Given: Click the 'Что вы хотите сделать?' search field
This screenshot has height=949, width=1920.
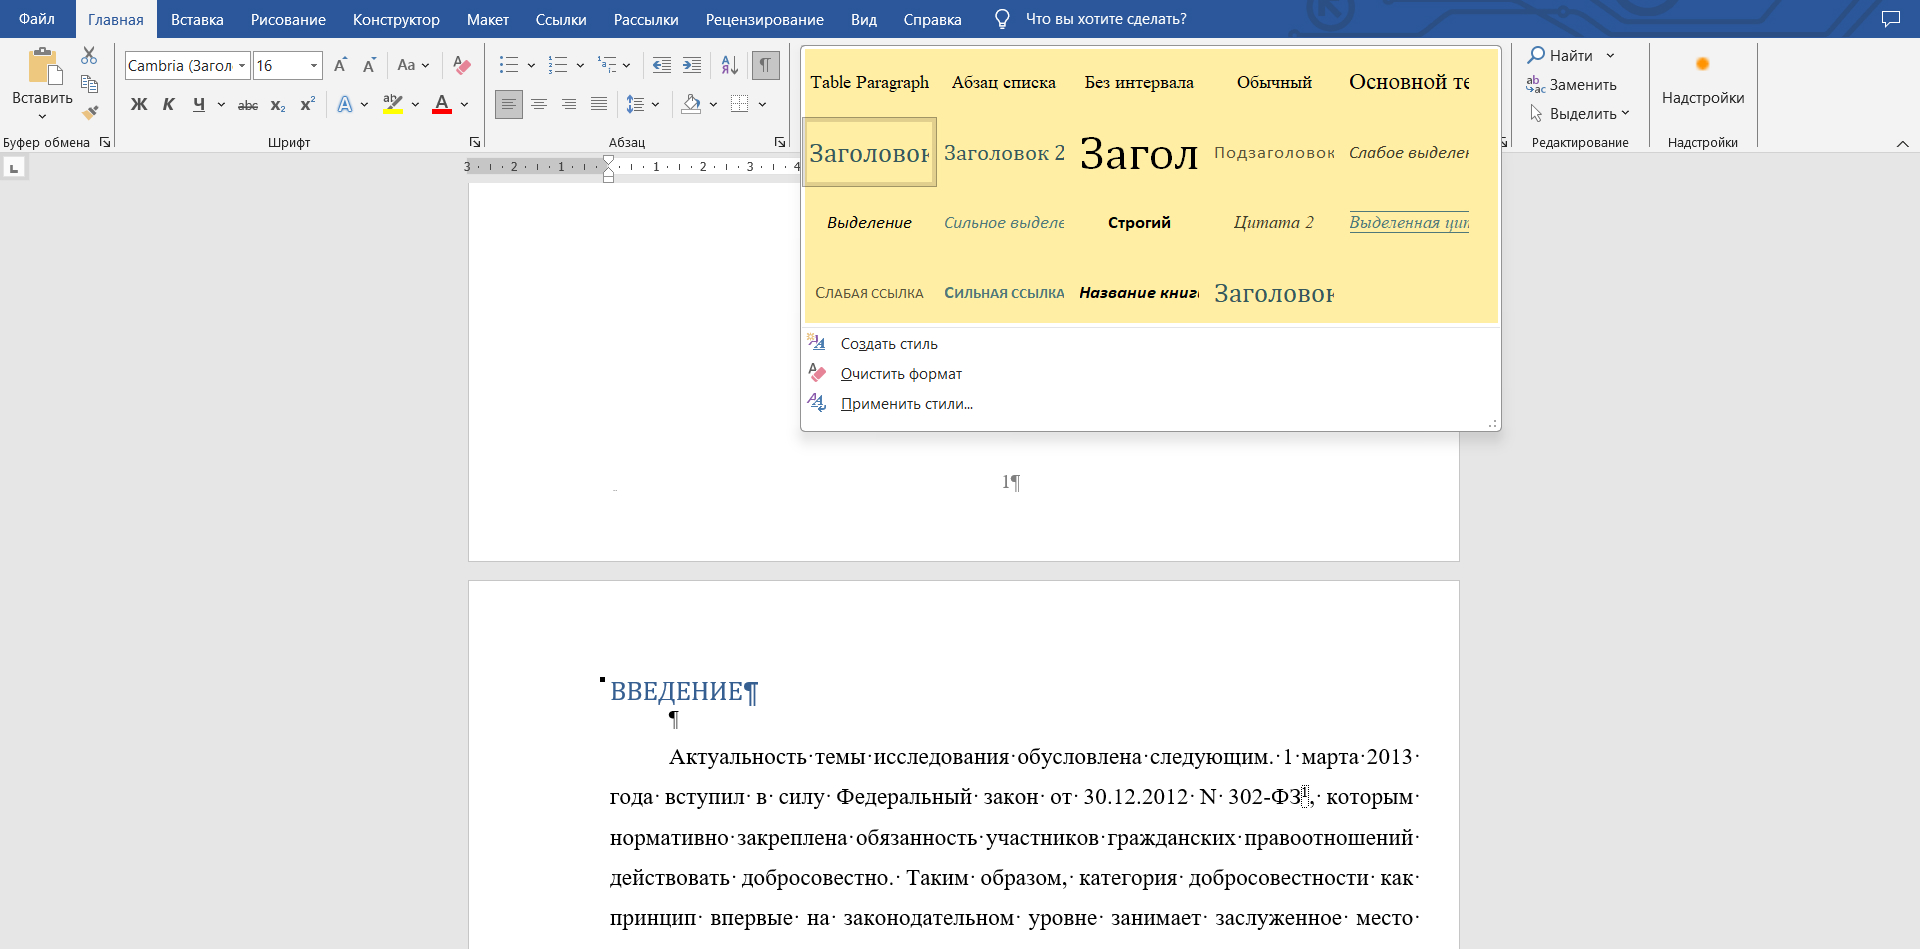Looking at the screenshot, I should pos(1106,20).
